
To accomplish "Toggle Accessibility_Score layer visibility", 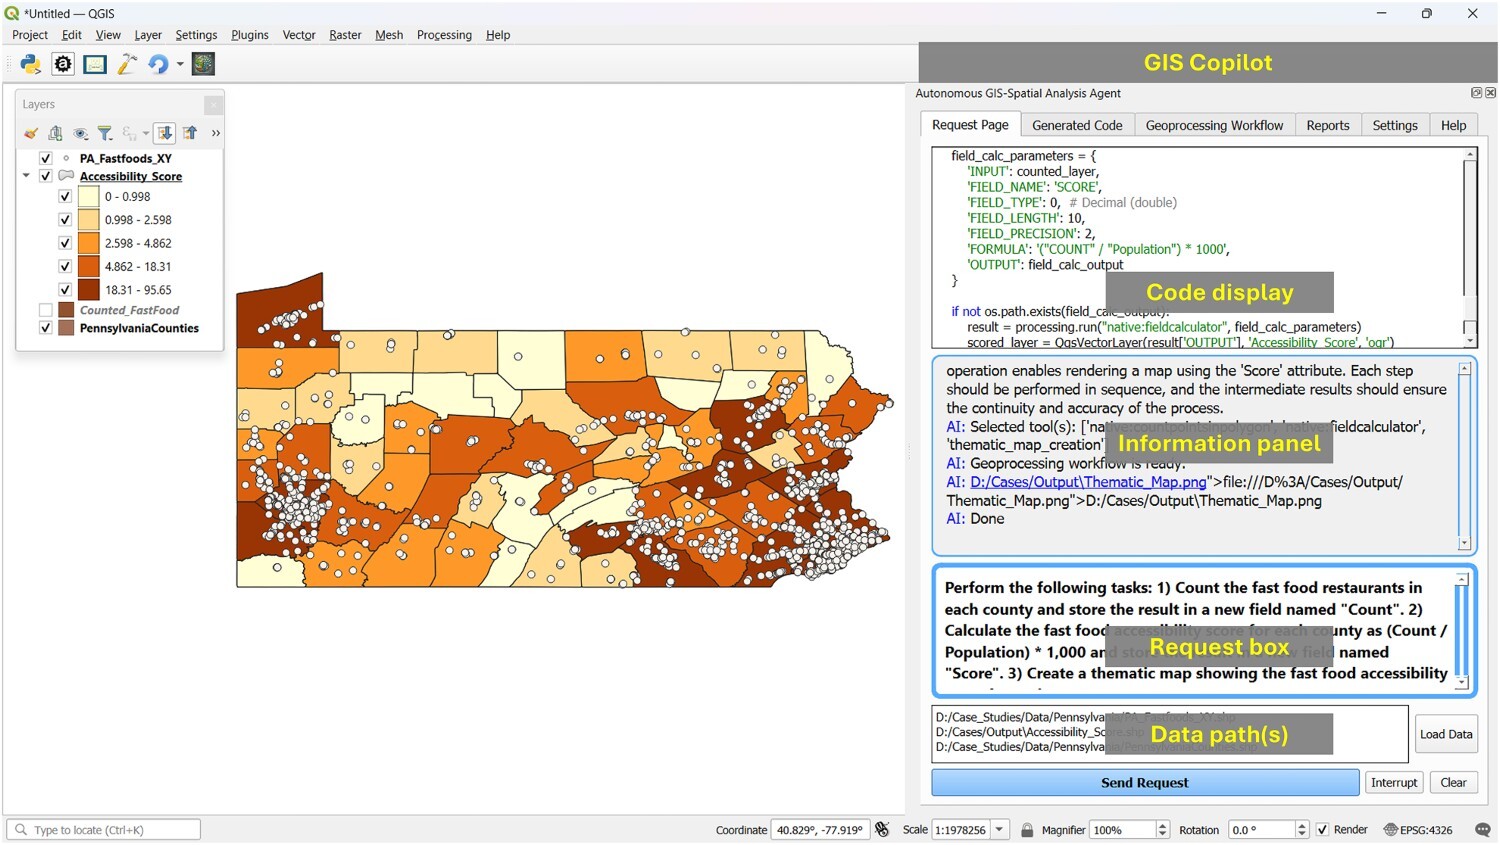I will tap(45, 176).
